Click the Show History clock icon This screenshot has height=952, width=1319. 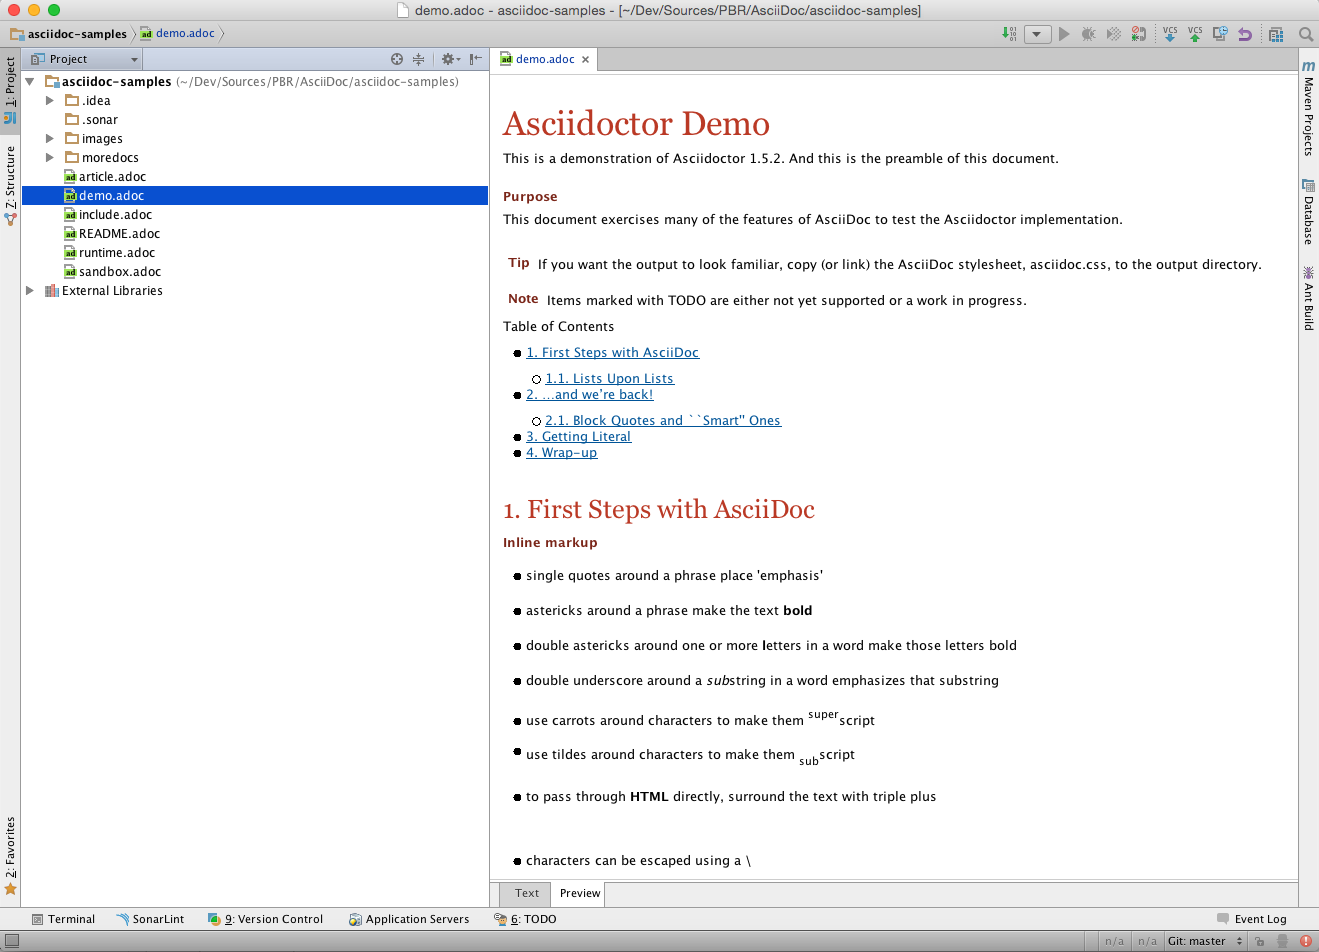(x=1220, y=34)
